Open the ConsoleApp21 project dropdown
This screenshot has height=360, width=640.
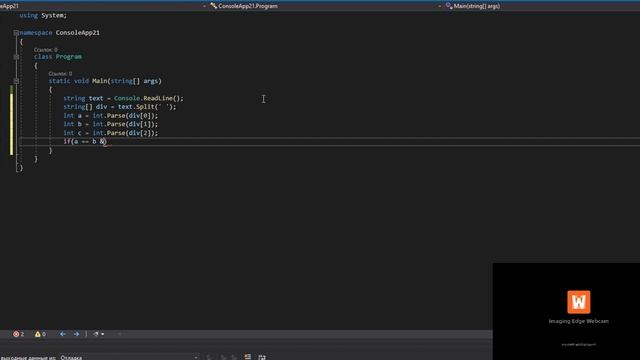point(103,6)
